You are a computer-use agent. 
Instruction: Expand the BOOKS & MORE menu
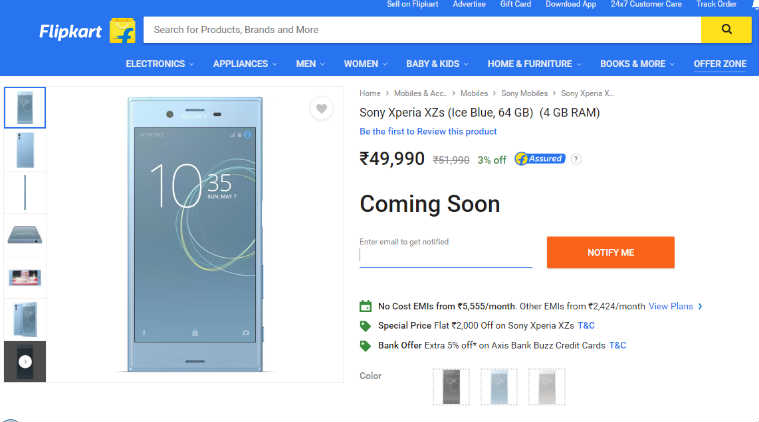click(637, 64)
